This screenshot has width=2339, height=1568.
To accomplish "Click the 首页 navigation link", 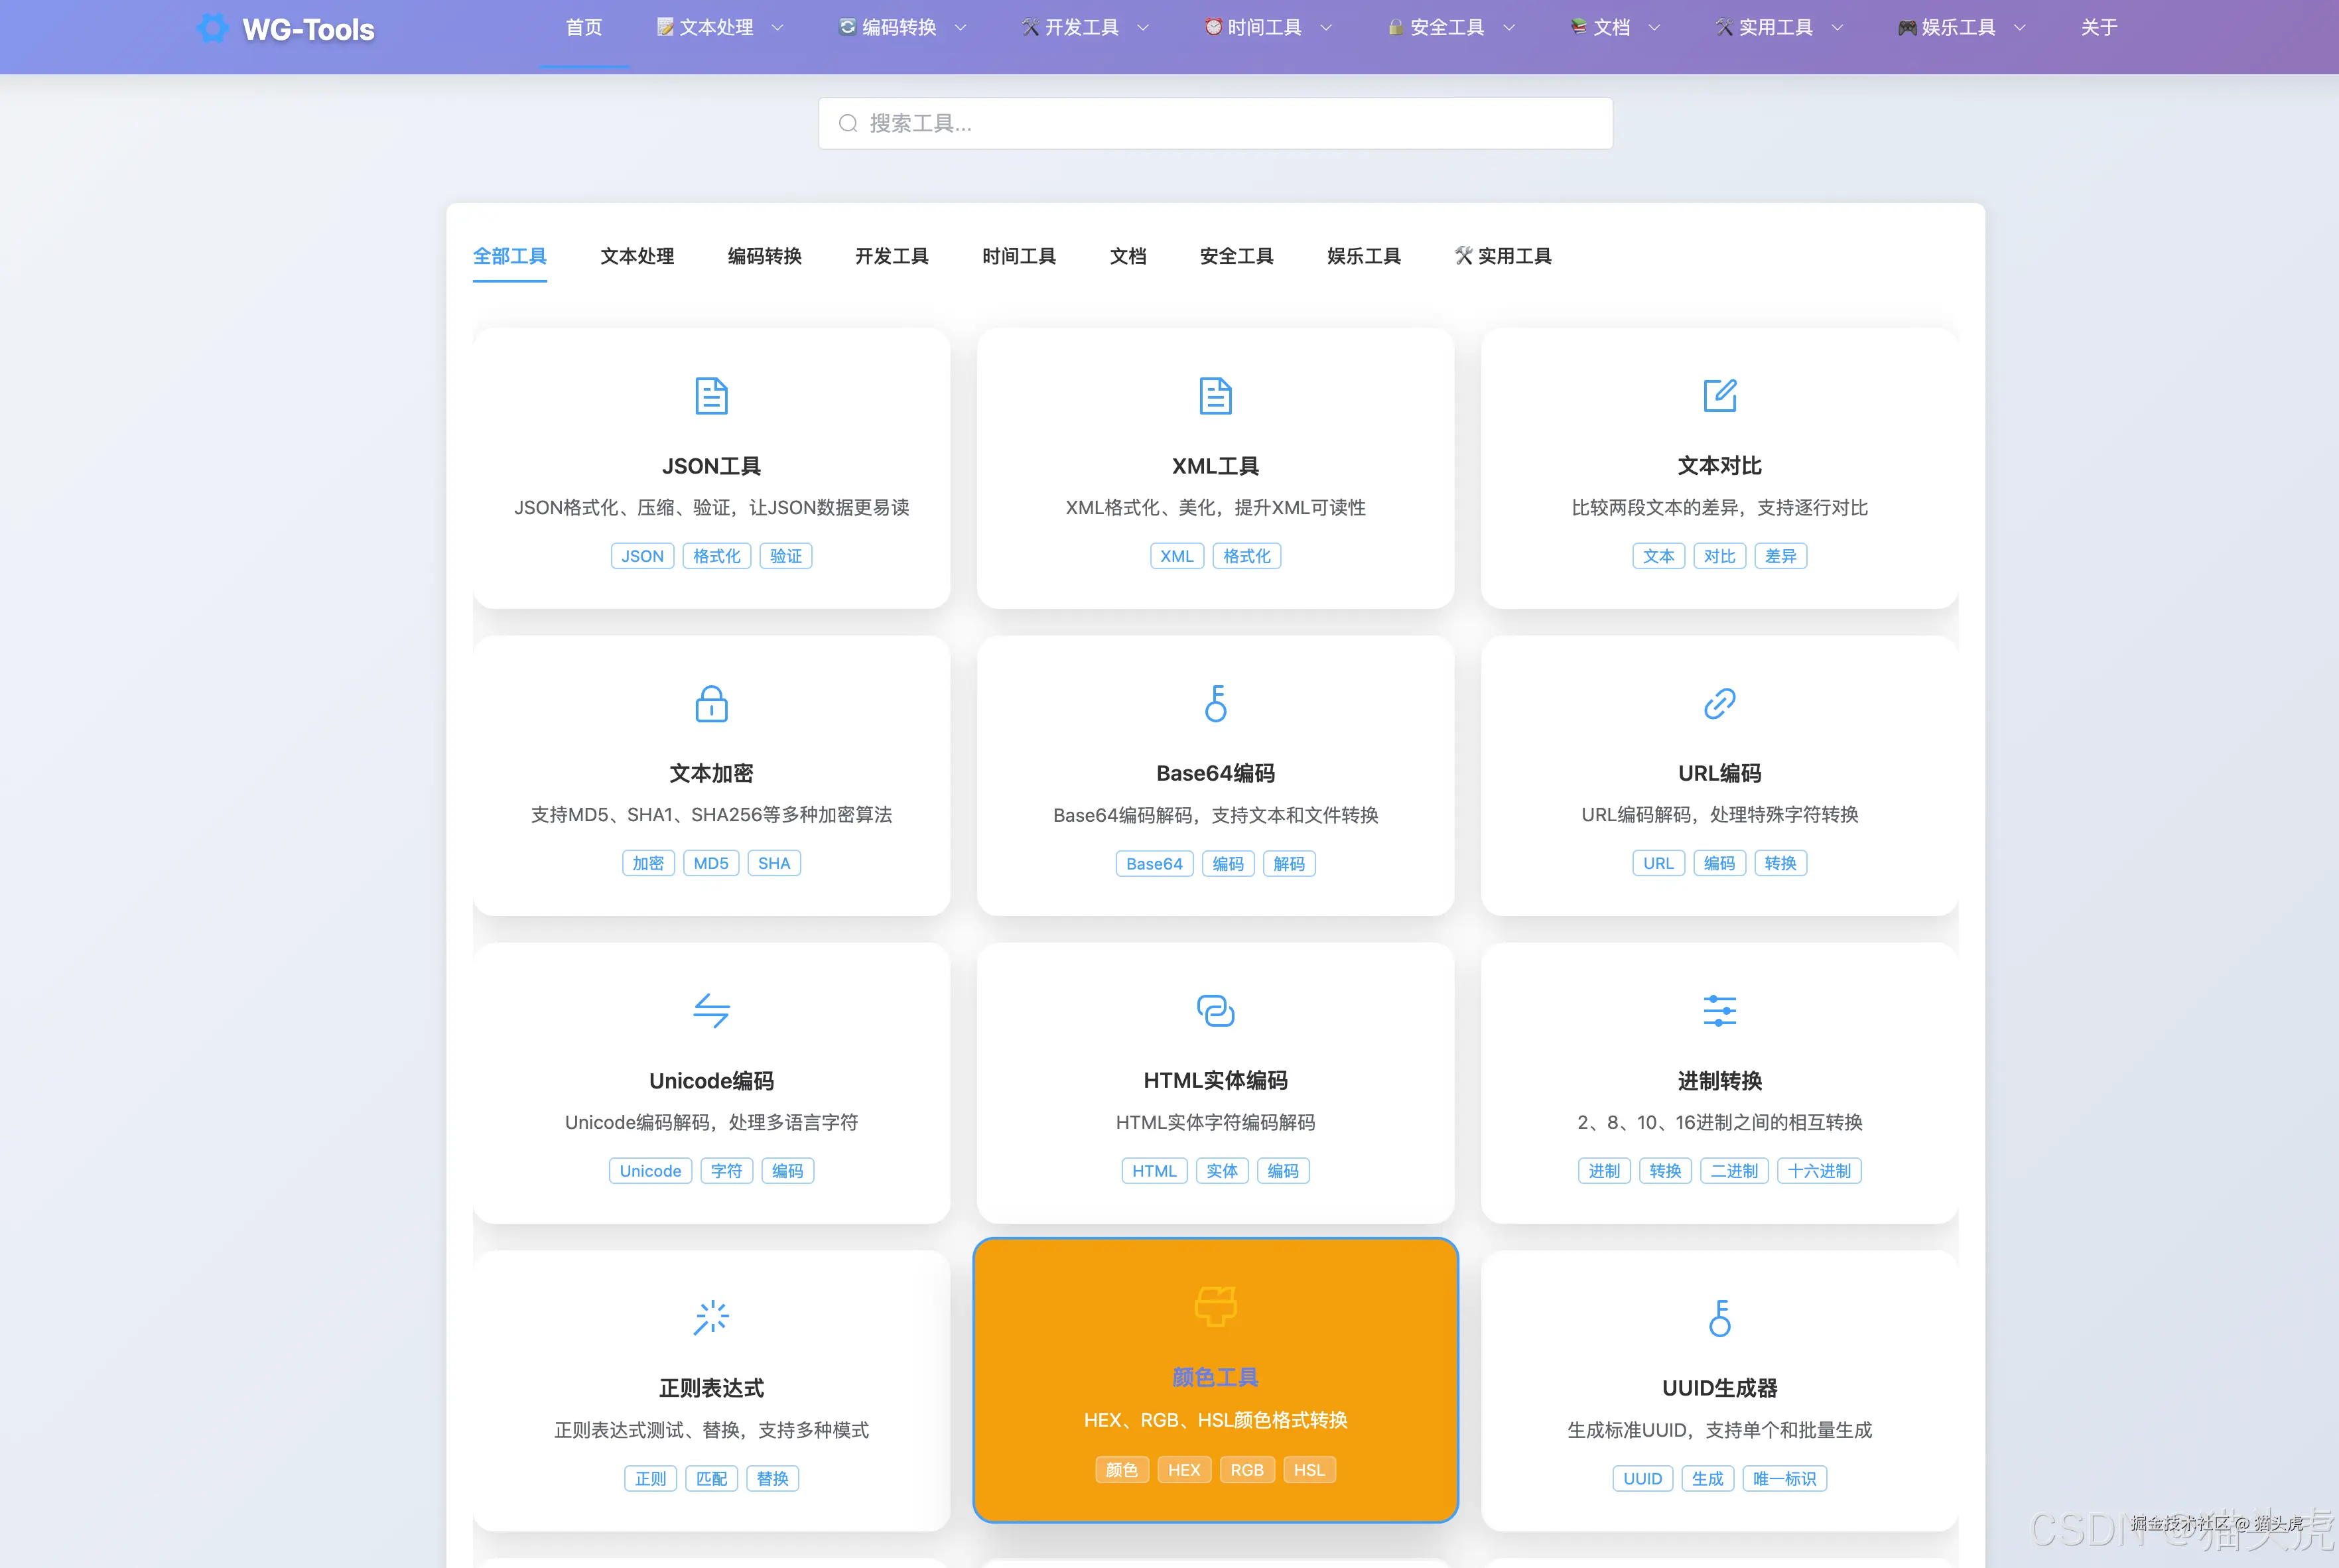I will point(584,28).
